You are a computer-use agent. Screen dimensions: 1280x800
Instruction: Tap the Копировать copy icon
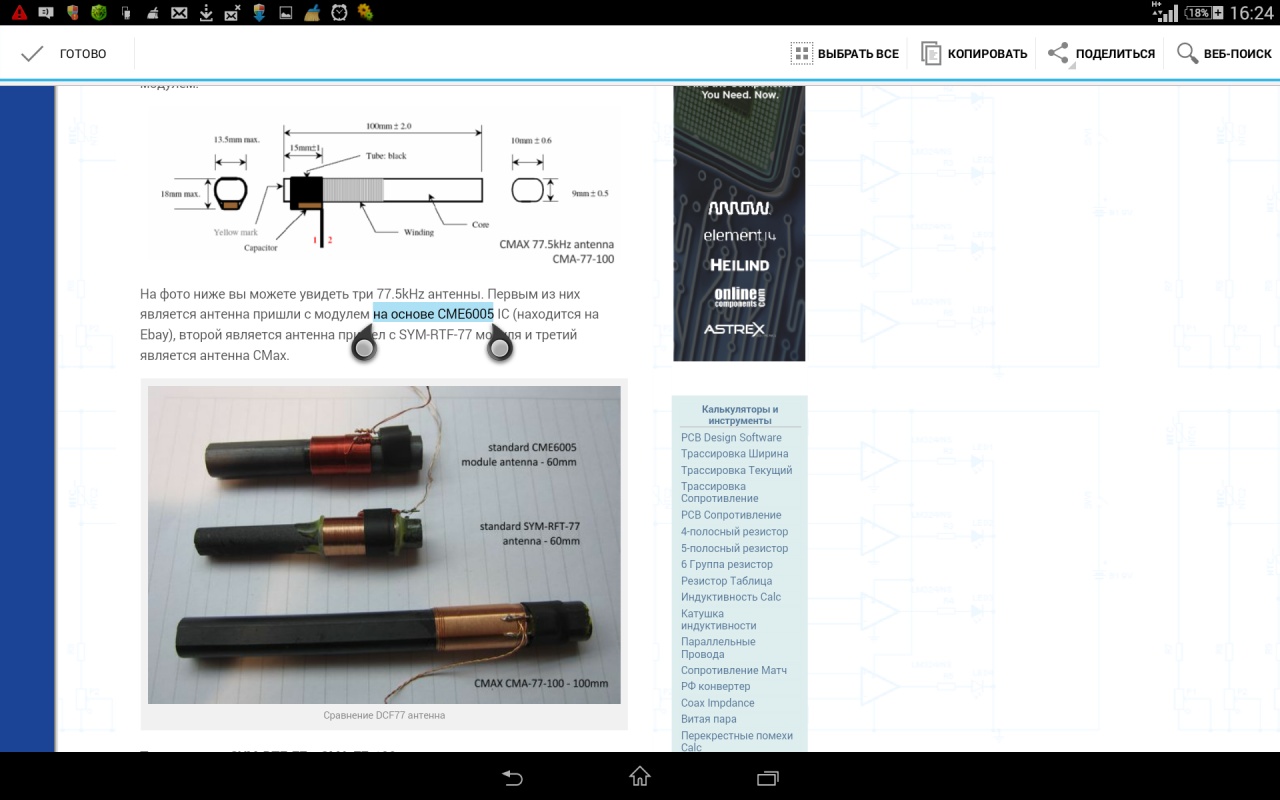click(x=931, y=54)
